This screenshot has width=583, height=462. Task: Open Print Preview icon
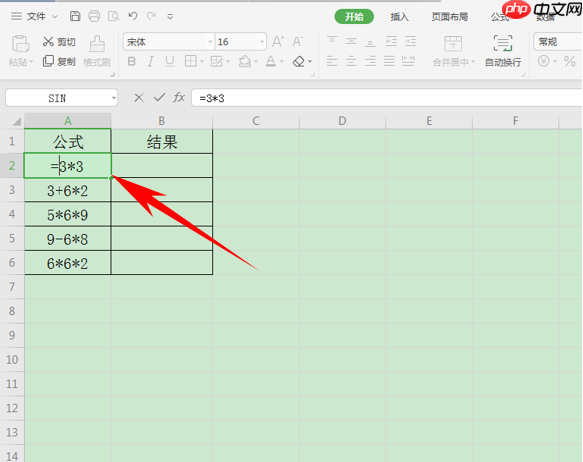[x=113, y=16]
